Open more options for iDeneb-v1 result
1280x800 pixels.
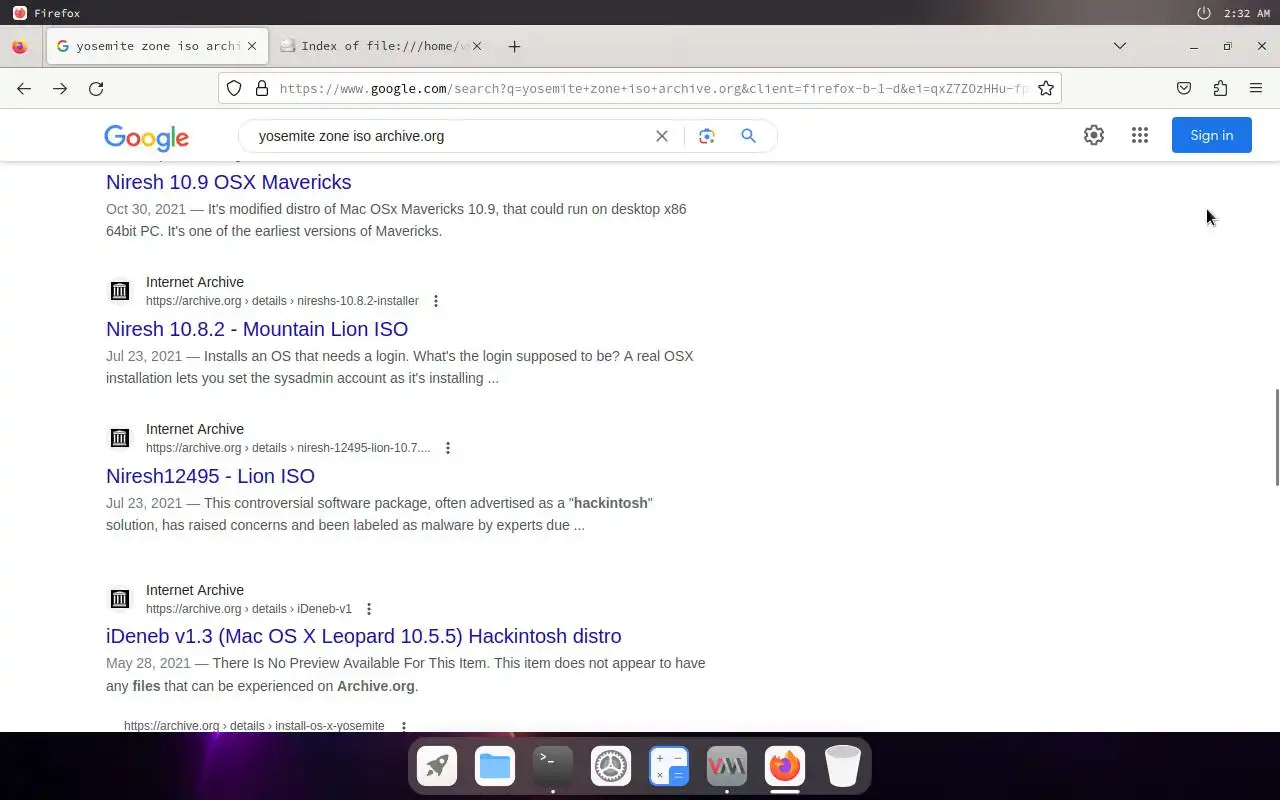click(x=368, y=609)
